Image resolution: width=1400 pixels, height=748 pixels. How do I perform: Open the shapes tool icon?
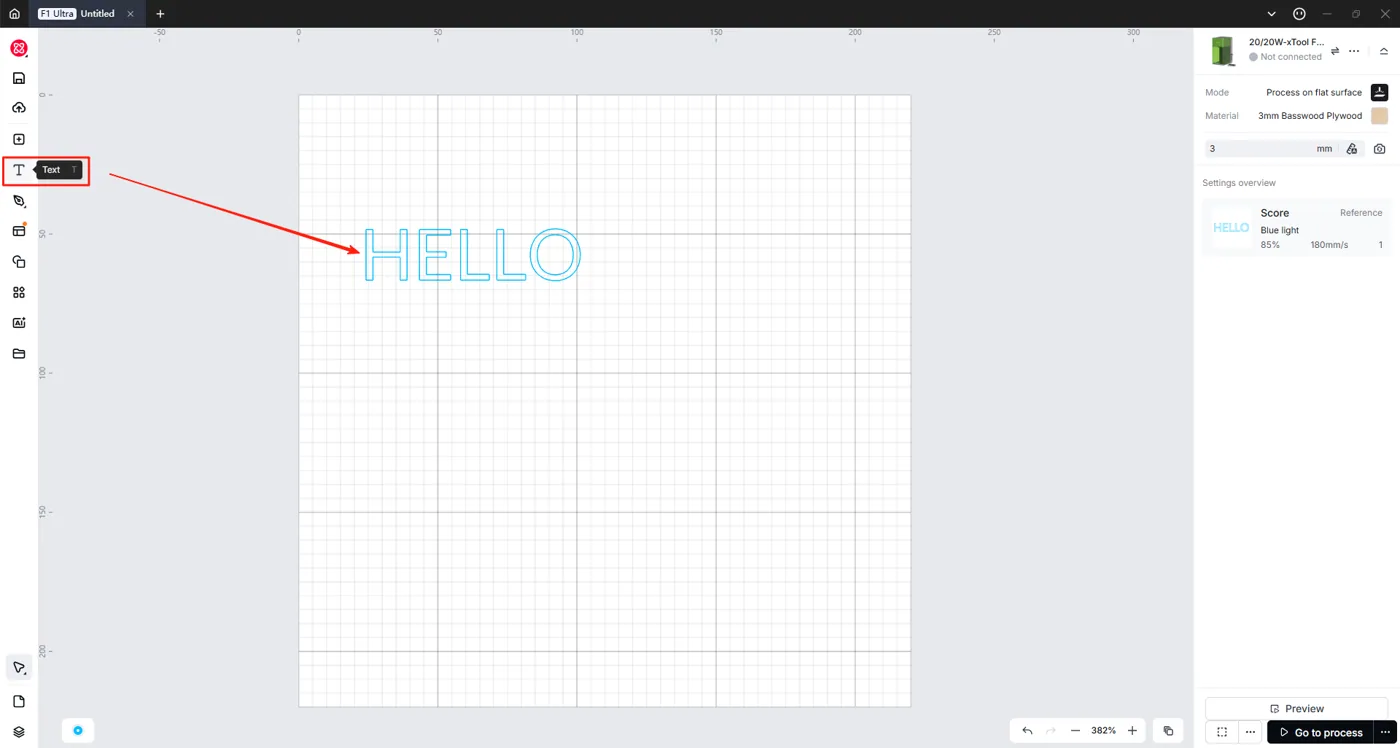coord(18,262)
